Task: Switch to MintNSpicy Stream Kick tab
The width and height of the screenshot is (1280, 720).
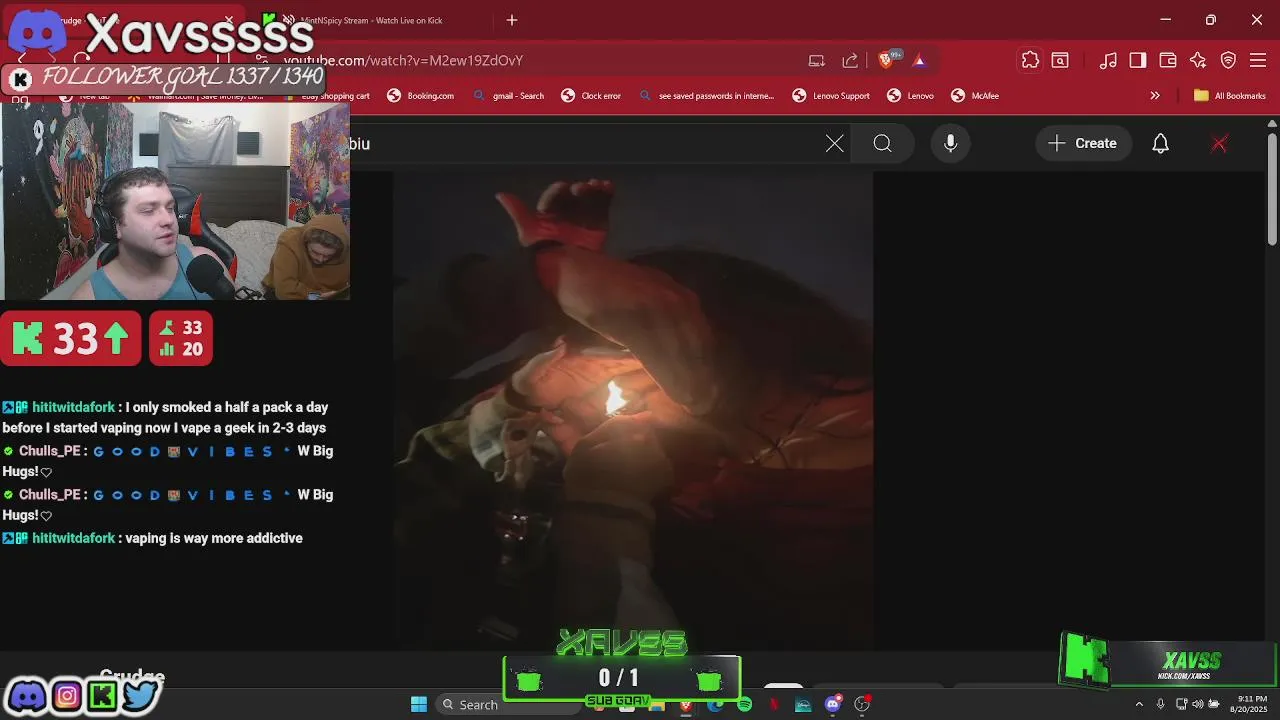Action: click(371, 20)
